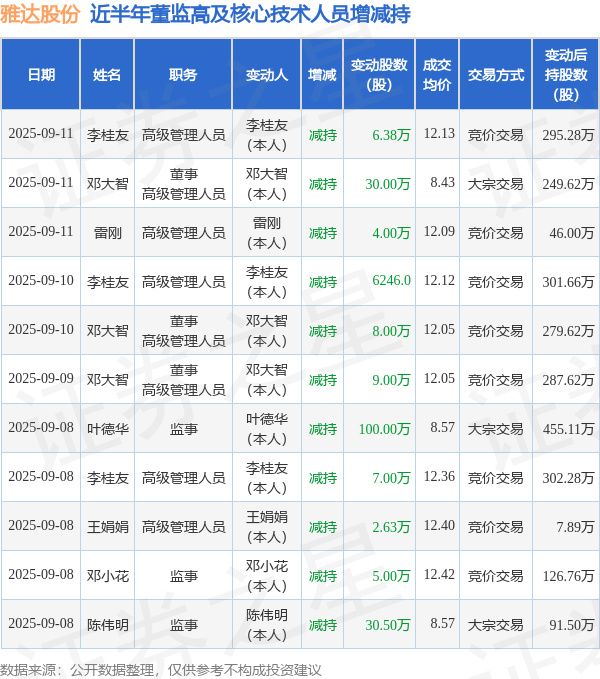Select the 2.63万 share change value
Viewport: 600px width, 679px height.
tap(391, 526)
